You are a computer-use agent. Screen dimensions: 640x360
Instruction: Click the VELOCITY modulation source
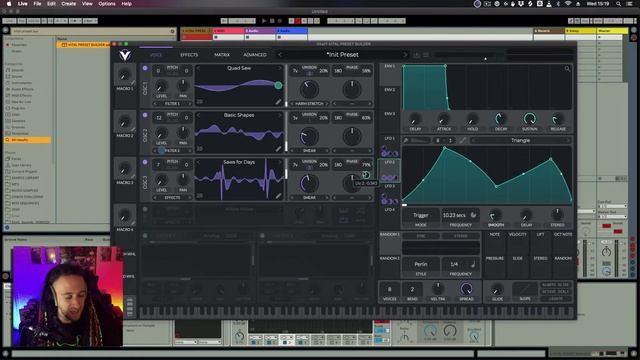[518, 234]
